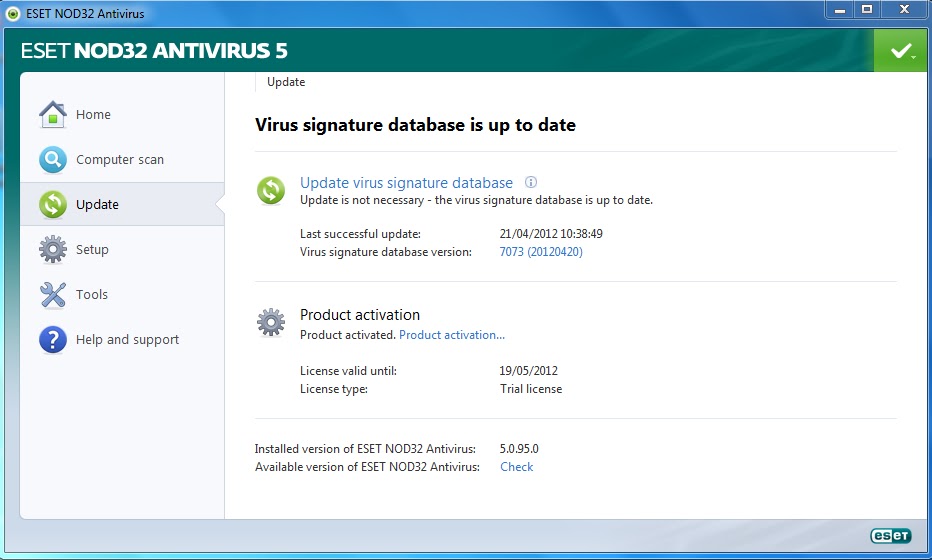
Task: Select the Update menu item
Action: (x=122, y=205)
